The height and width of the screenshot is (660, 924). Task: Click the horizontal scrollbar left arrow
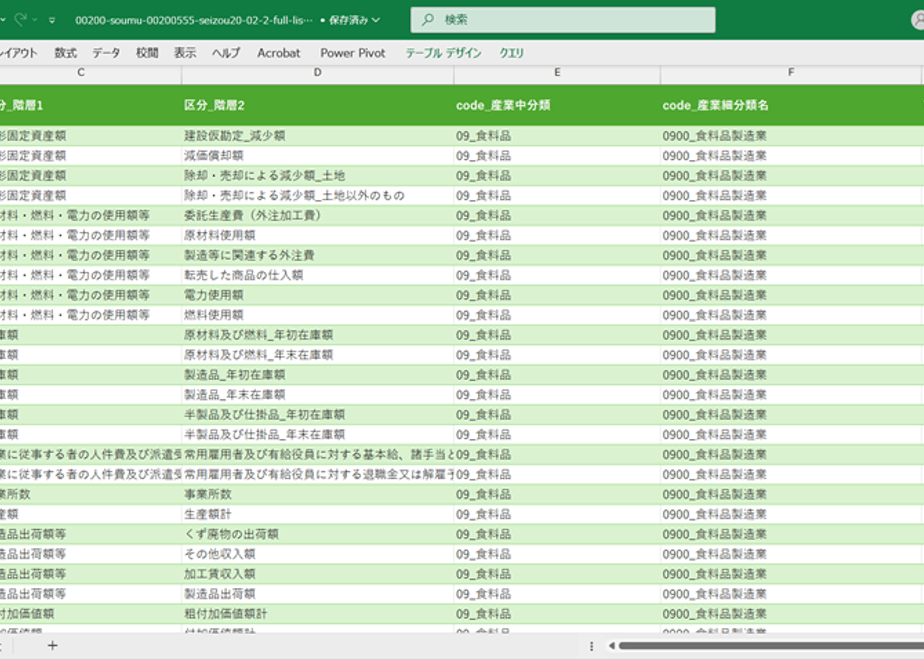click(612, 646)
